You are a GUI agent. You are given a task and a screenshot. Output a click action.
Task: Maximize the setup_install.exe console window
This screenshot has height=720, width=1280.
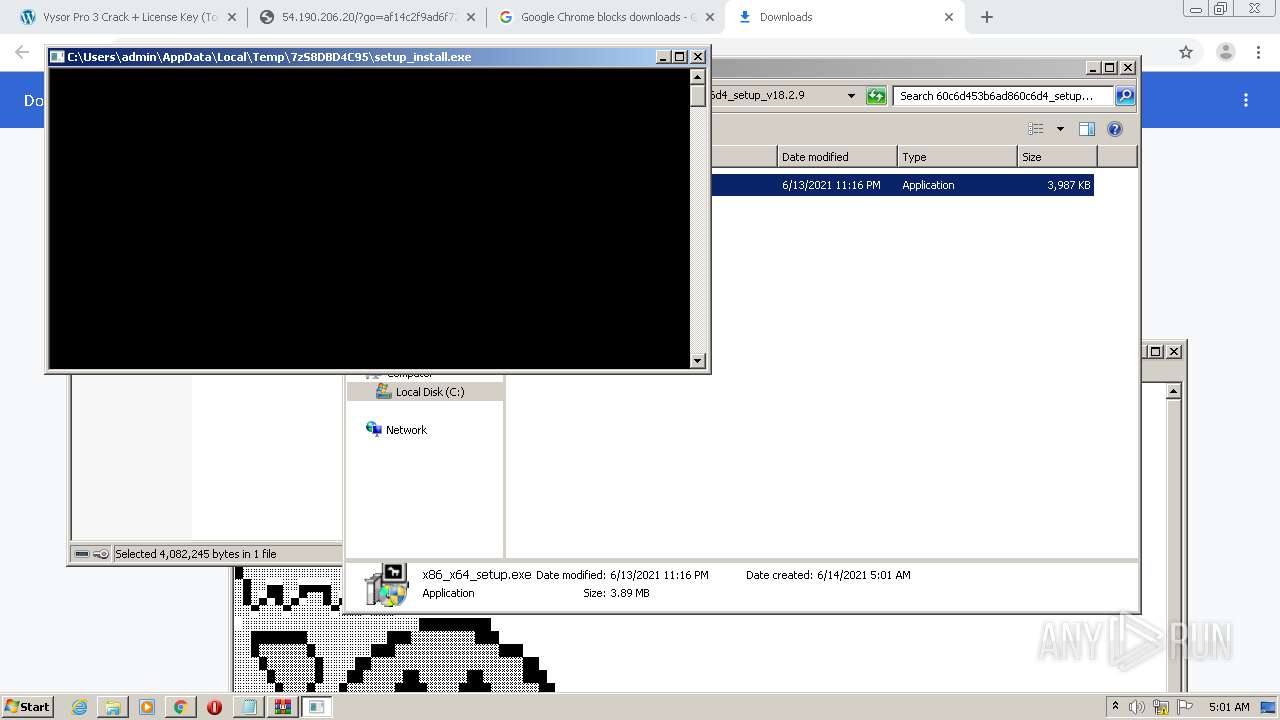[680, 57]
